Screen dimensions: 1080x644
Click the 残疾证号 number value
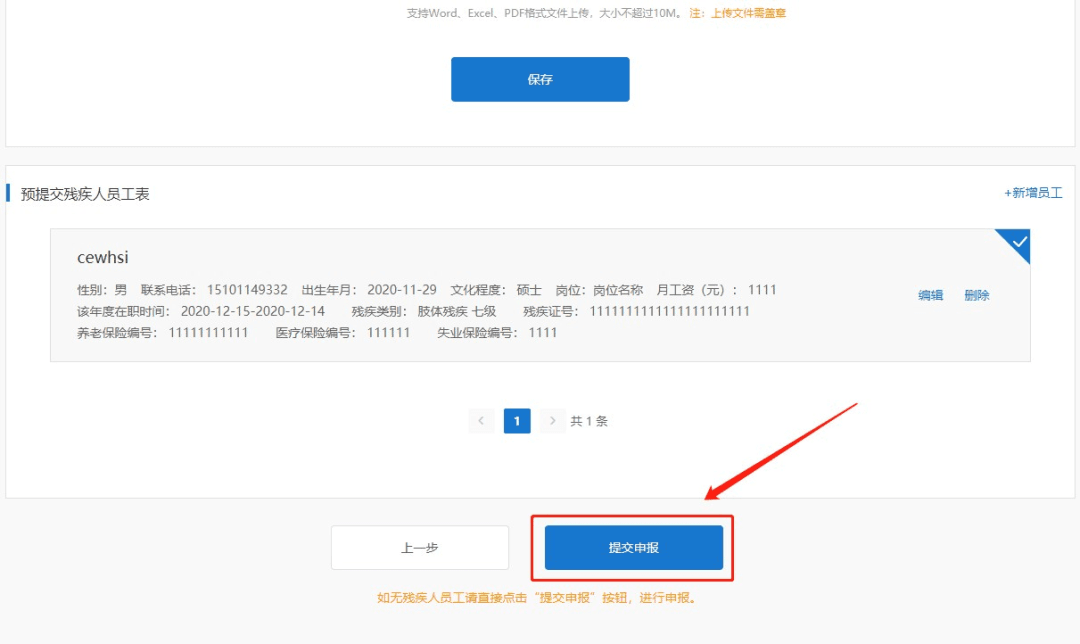click(x=669, y=311)
